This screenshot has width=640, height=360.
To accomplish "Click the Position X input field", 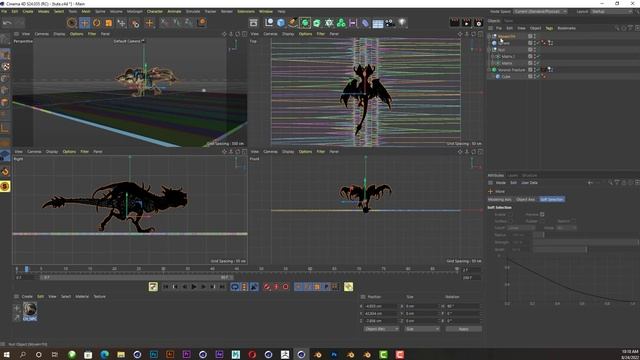I will (x=380, y=306).
